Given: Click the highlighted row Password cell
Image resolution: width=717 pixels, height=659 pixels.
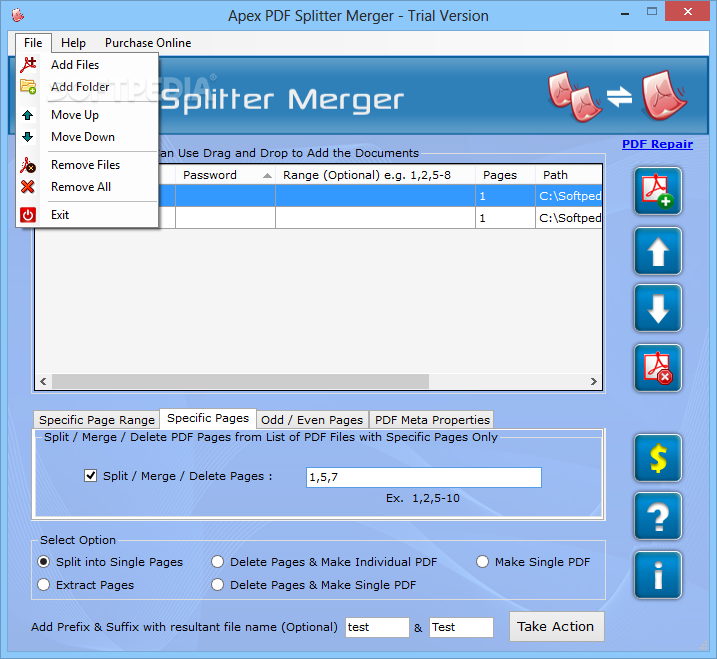Looking at the screenshot, I should click(x=225, y=196).
